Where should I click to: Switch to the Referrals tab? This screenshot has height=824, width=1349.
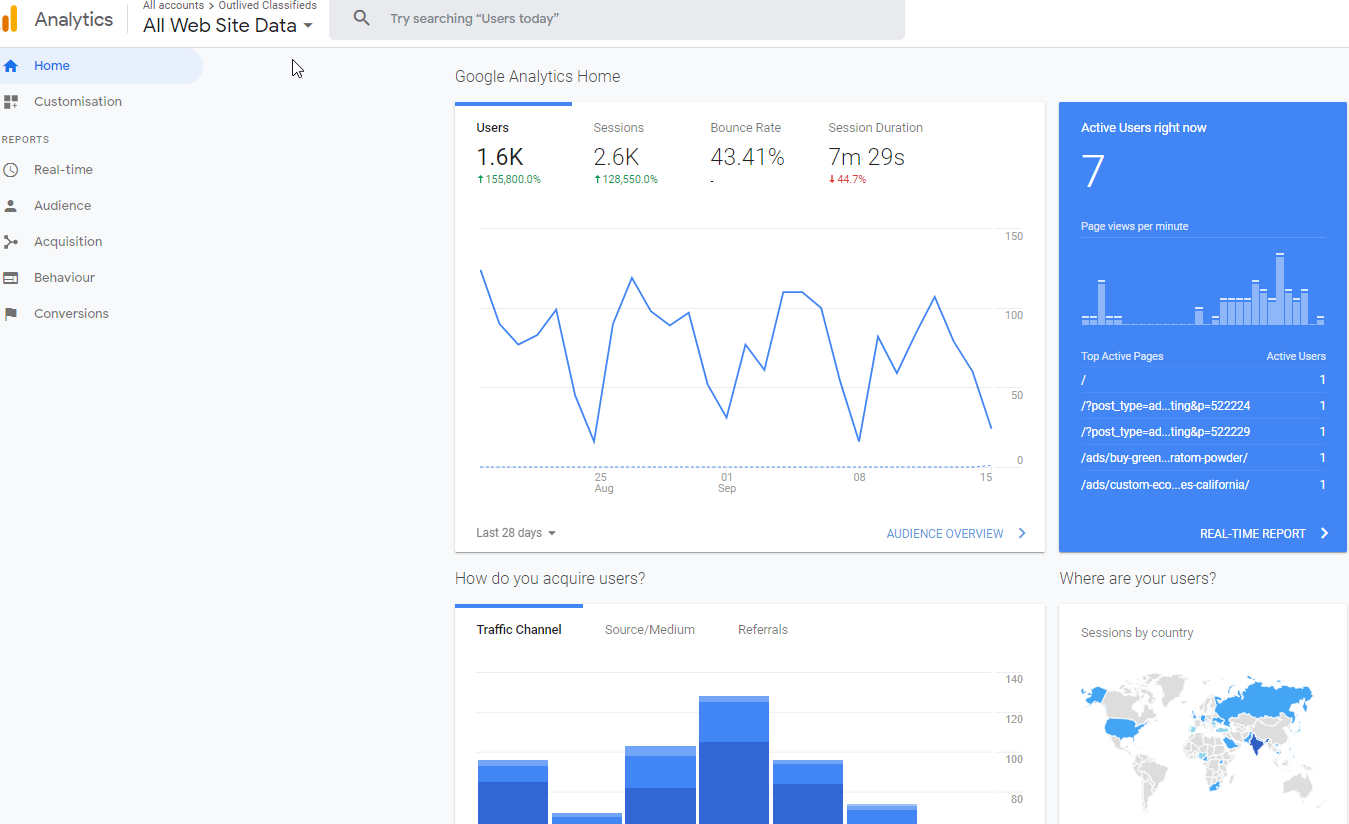pyautogui.click(x=763, y=630)
